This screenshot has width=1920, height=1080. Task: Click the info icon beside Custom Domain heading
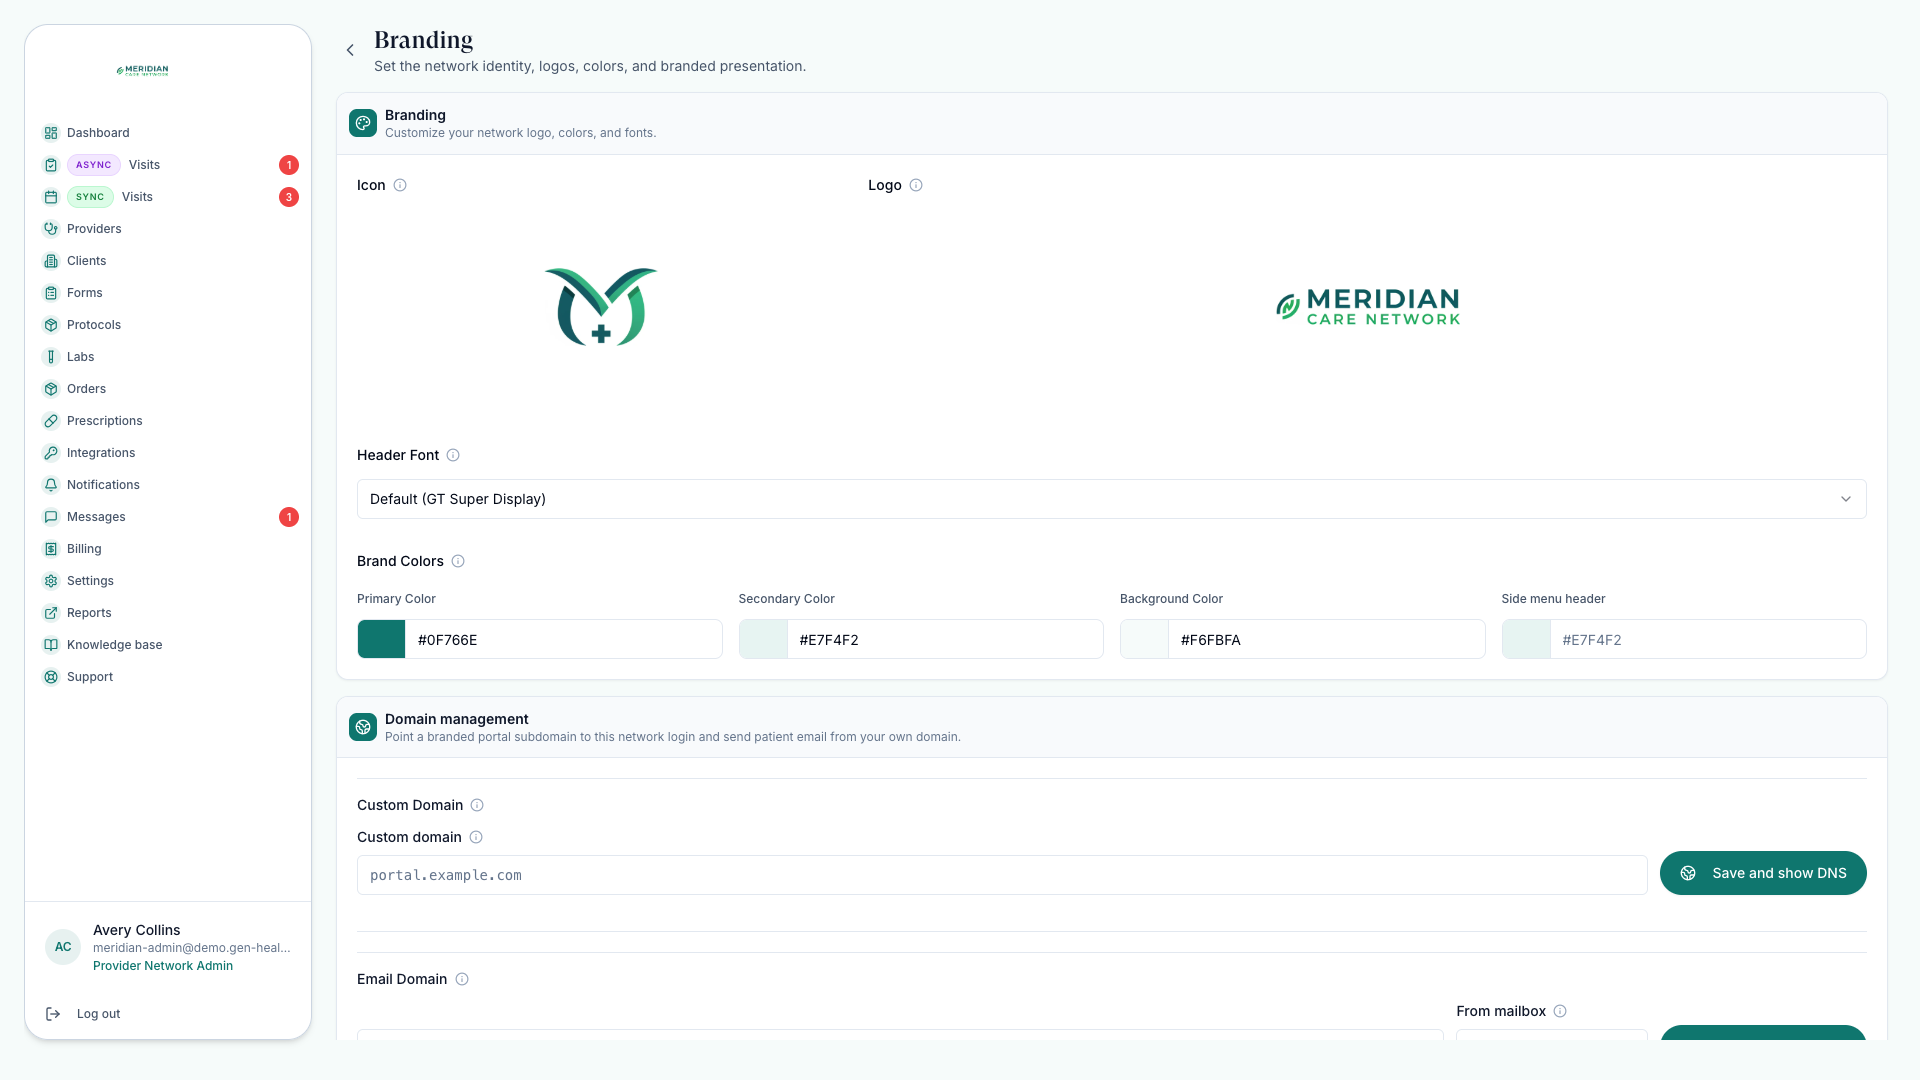click(477, 805)
